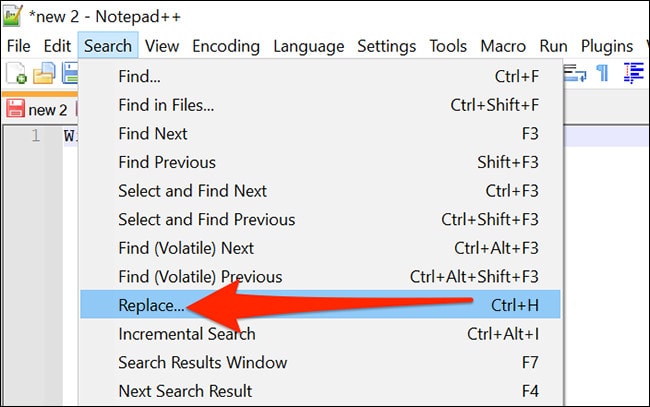Click Incremental Search menu entry

click(x=186, y=333)
